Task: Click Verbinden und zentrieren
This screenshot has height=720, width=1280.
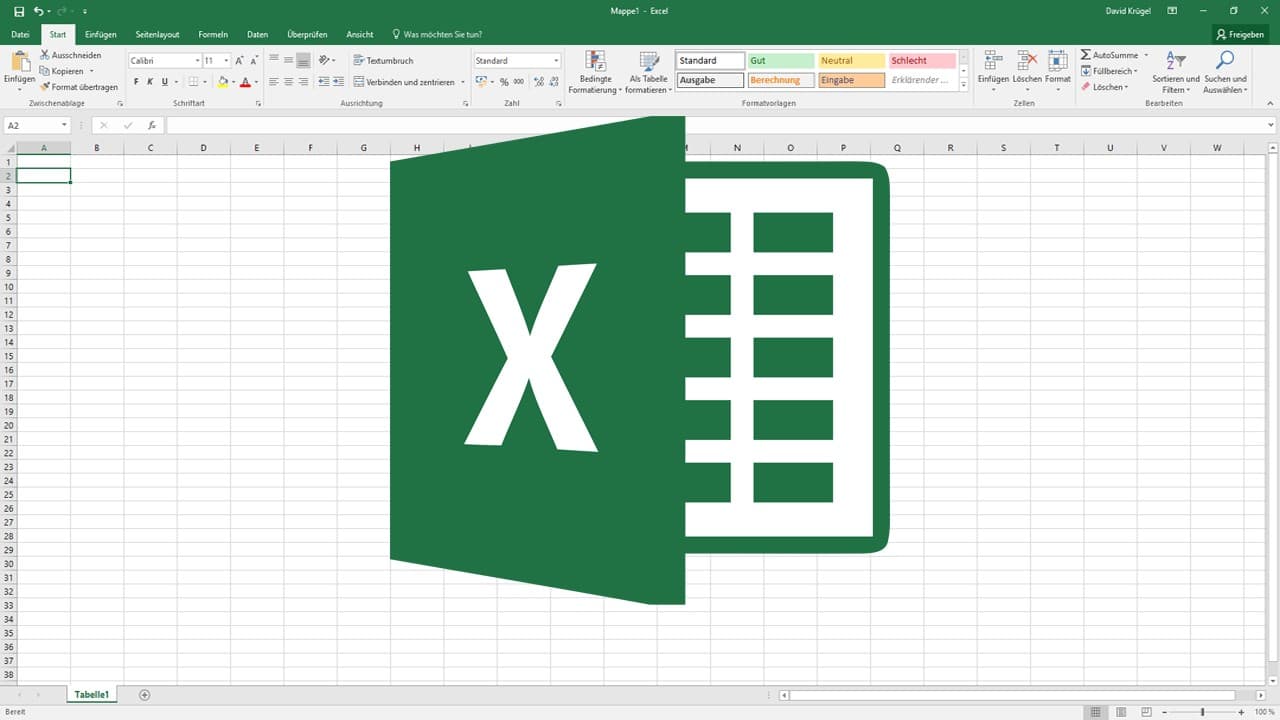Action: pyautogui.click(x=404, y=82)
